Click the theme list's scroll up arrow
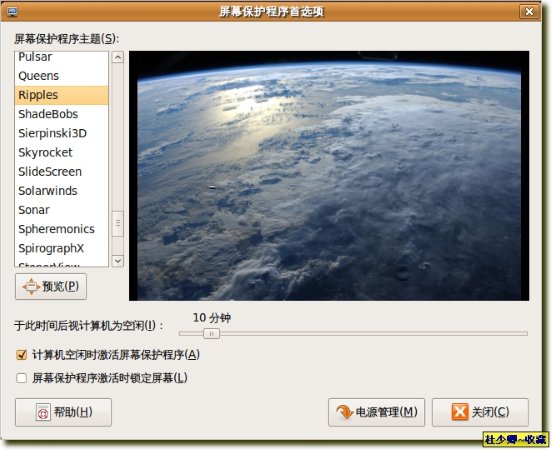552x450 pixels. pos(118,57)
